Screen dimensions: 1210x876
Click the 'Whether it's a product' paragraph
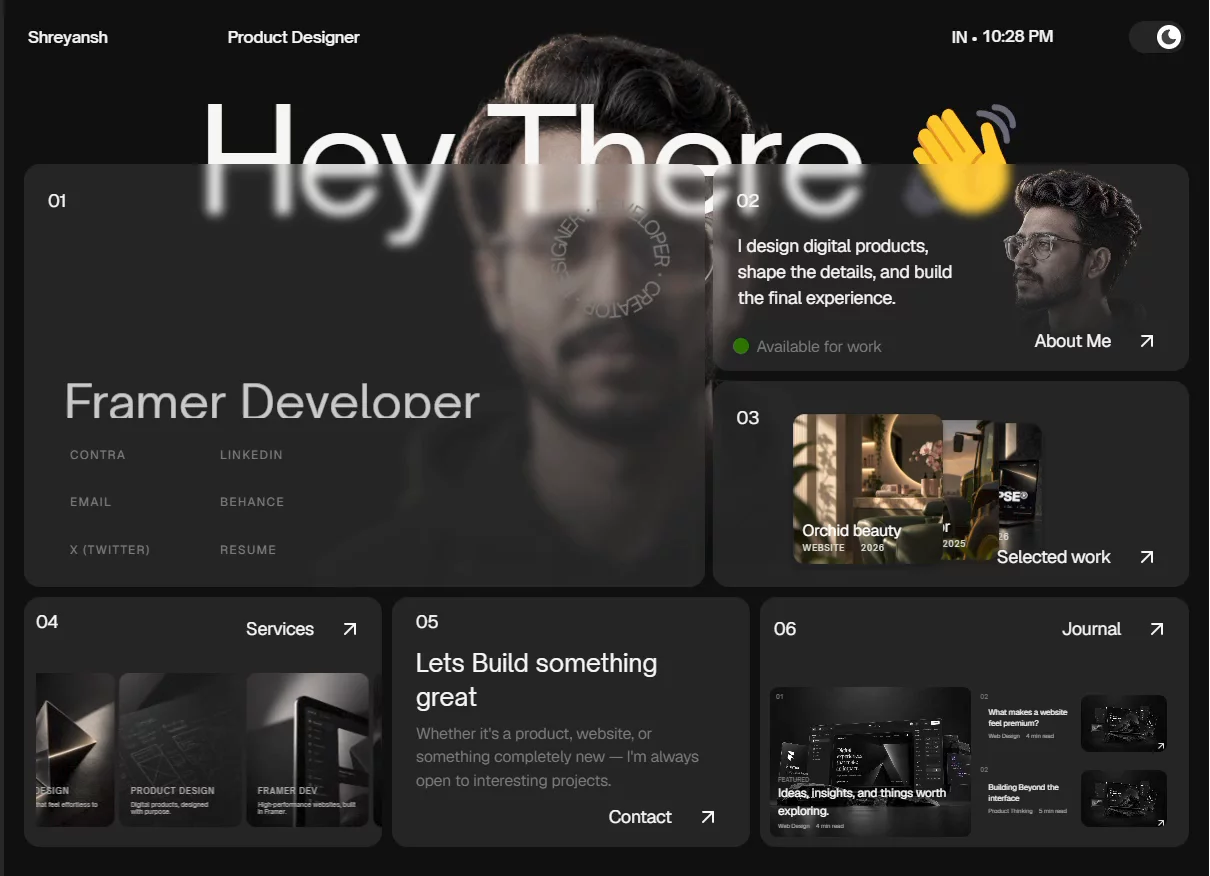557,757
